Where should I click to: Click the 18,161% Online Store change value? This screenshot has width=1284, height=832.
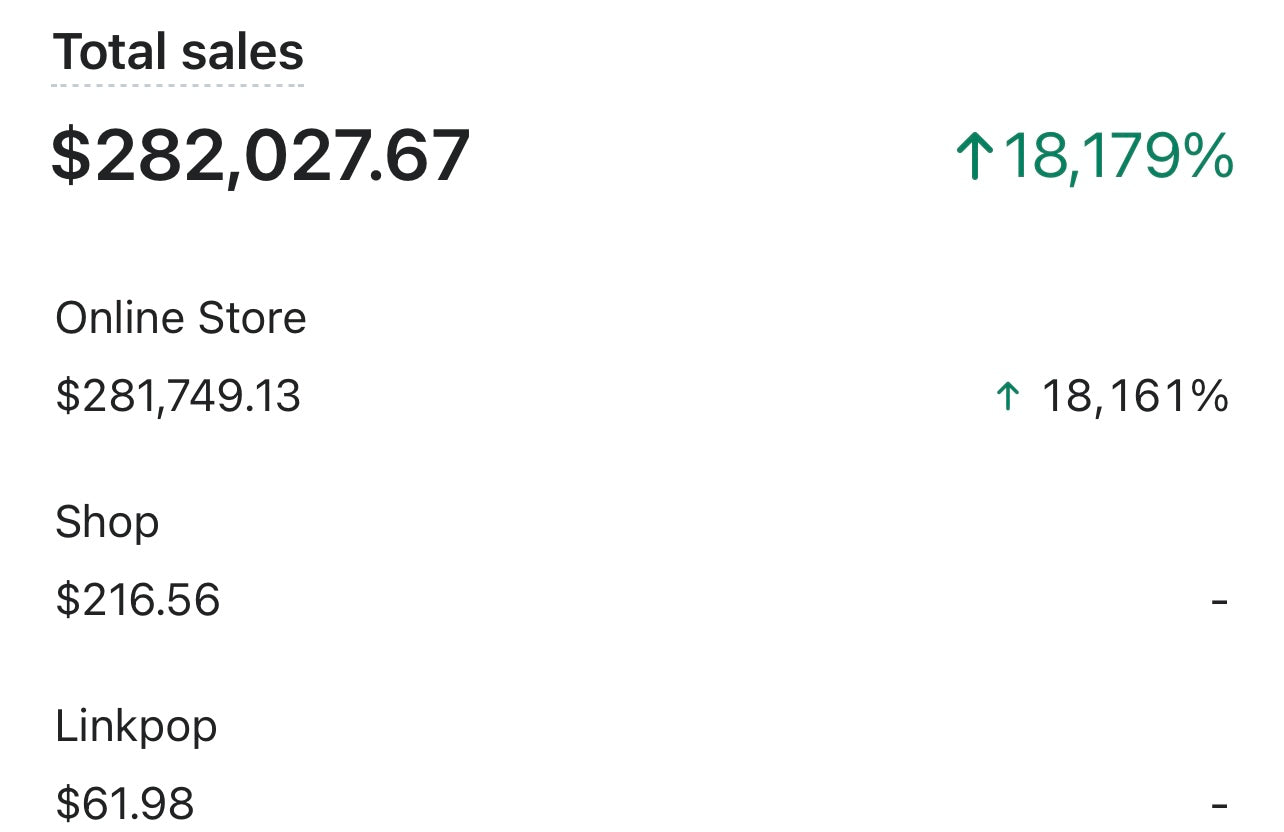(1135, 397)
